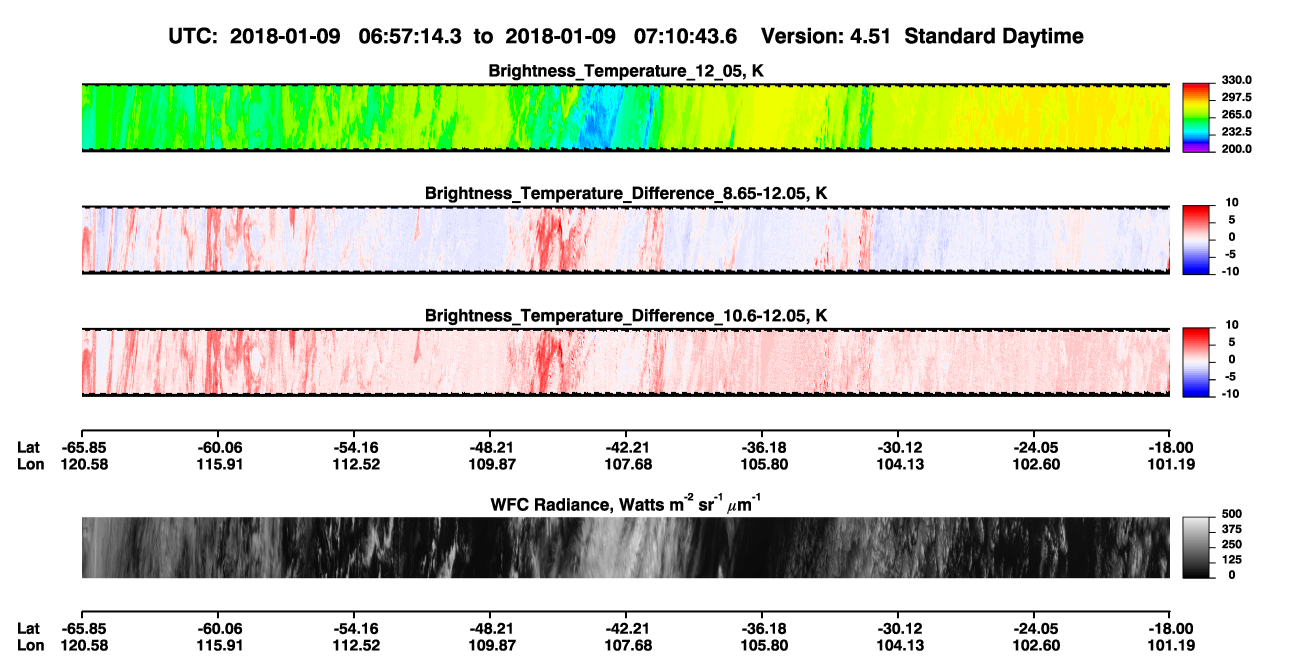Click the 375 tick on grayscale color bar
Image resolution: width=1300 pixels, height=667 pixels.
[1230, 529]
